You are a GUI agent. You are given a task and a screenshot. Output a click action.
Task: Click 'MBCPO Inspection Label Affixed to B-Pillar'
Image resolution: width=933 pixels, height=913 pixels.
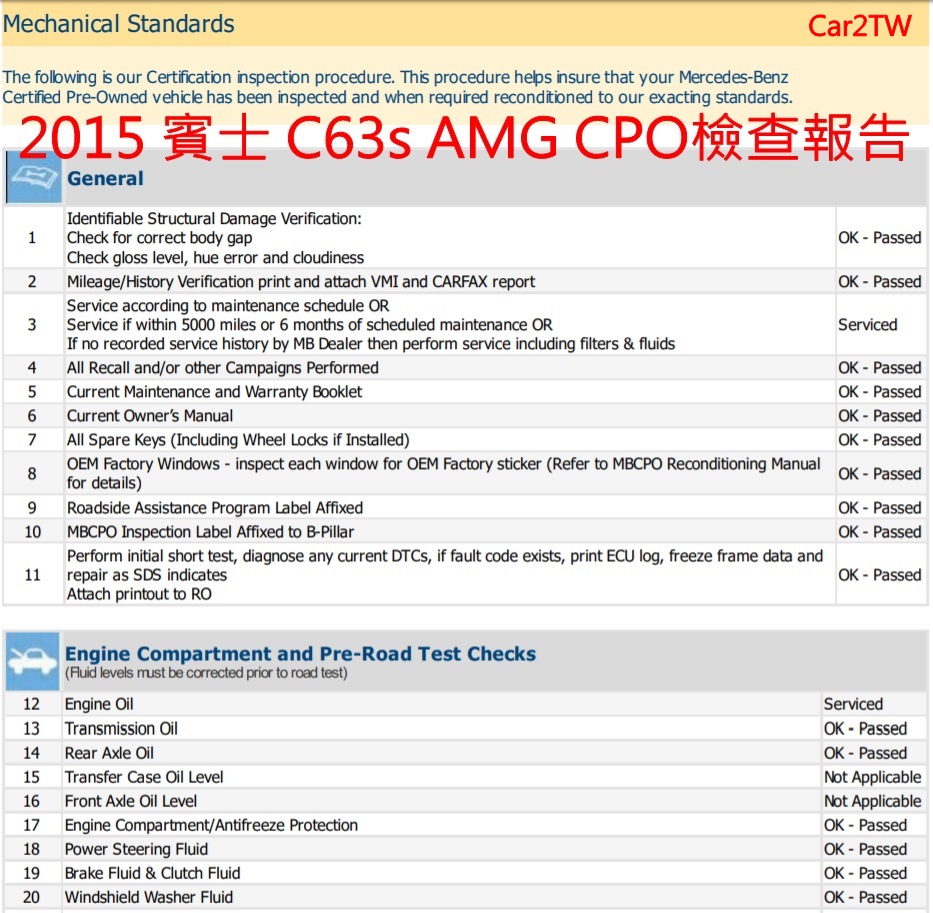click(x=210, y=531)
